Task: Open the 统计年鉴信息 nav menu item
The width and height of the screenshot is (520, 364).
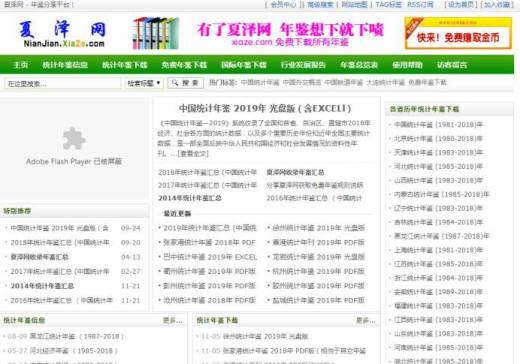Action: [65, 65]
